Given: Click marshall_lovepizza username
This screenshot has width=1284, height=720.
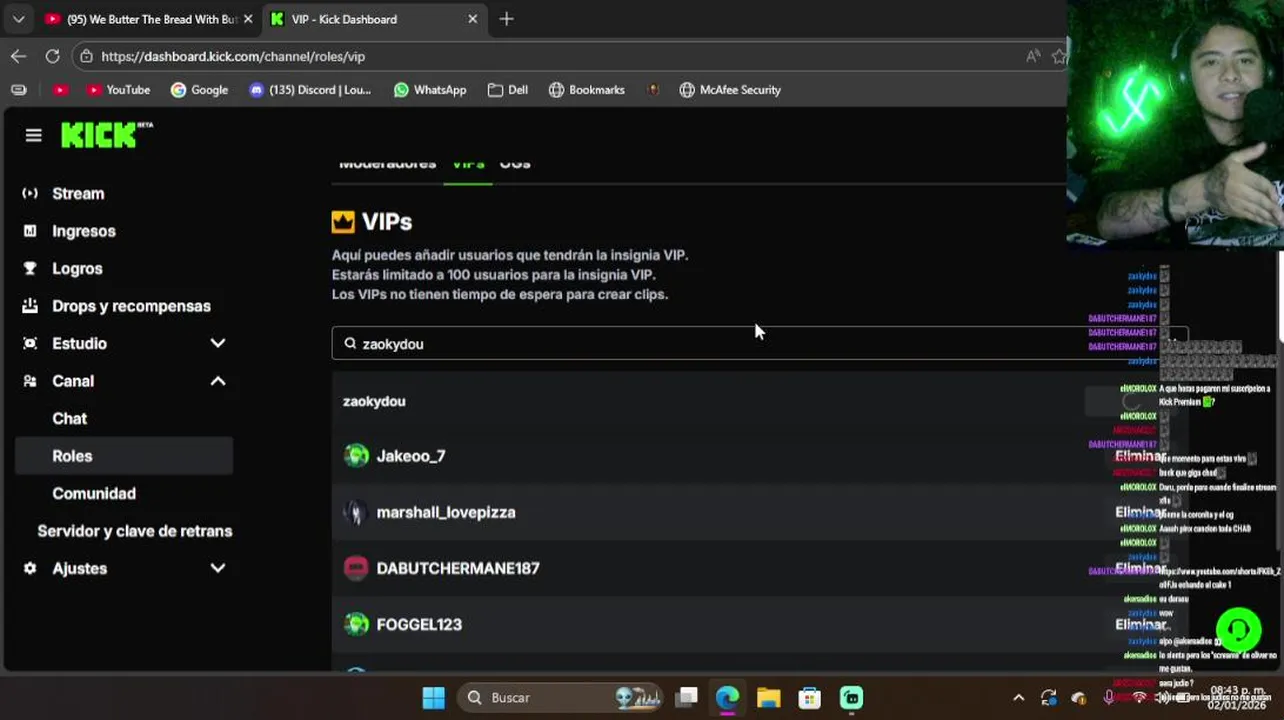Looking at the screenshot, I should pyautogui.click(x=446, y=512).
